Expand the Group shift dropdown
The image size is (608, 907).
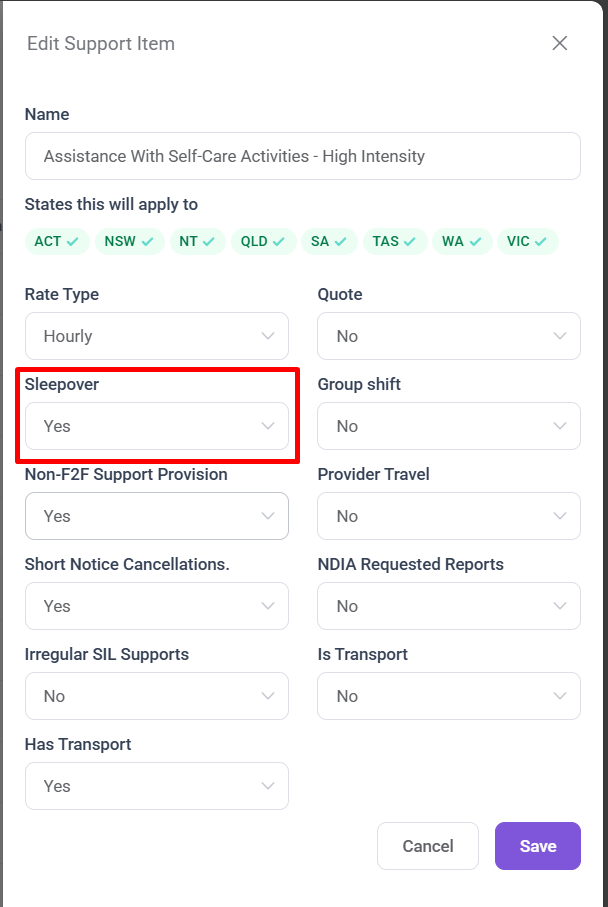pos(448,426)
